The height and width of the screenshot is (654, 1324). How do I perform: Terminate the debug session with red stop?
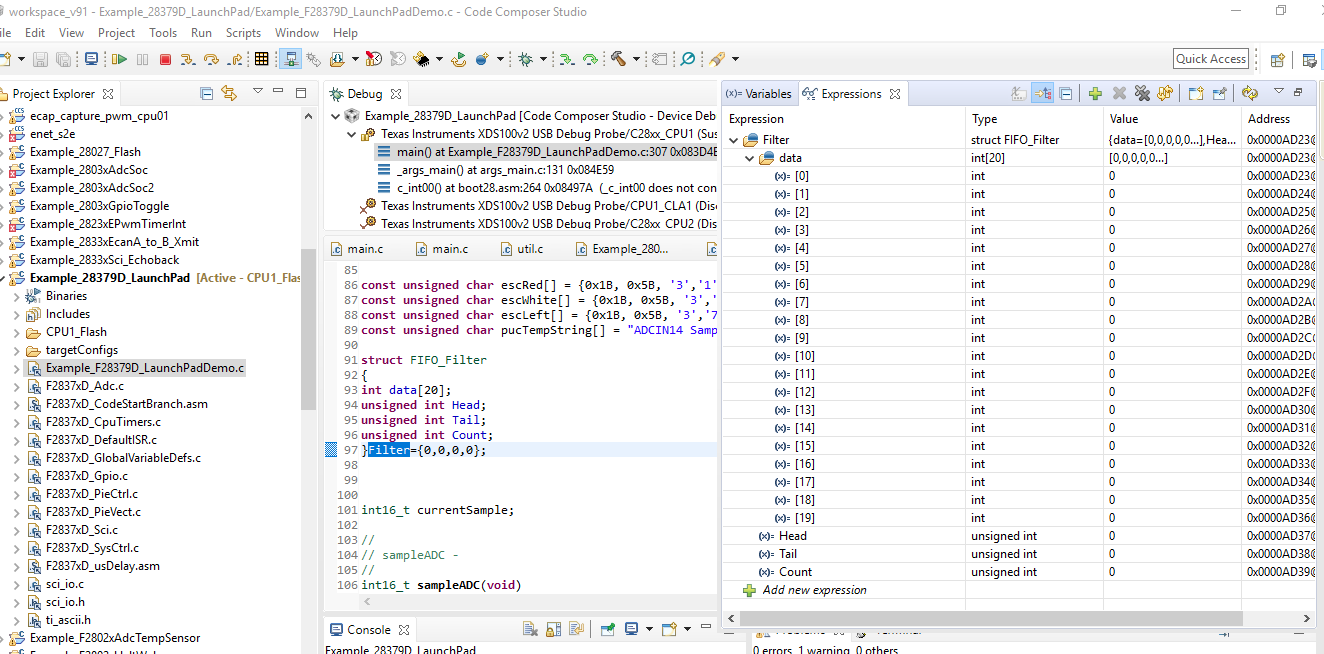pyautogui.click(x=165, y=59)
